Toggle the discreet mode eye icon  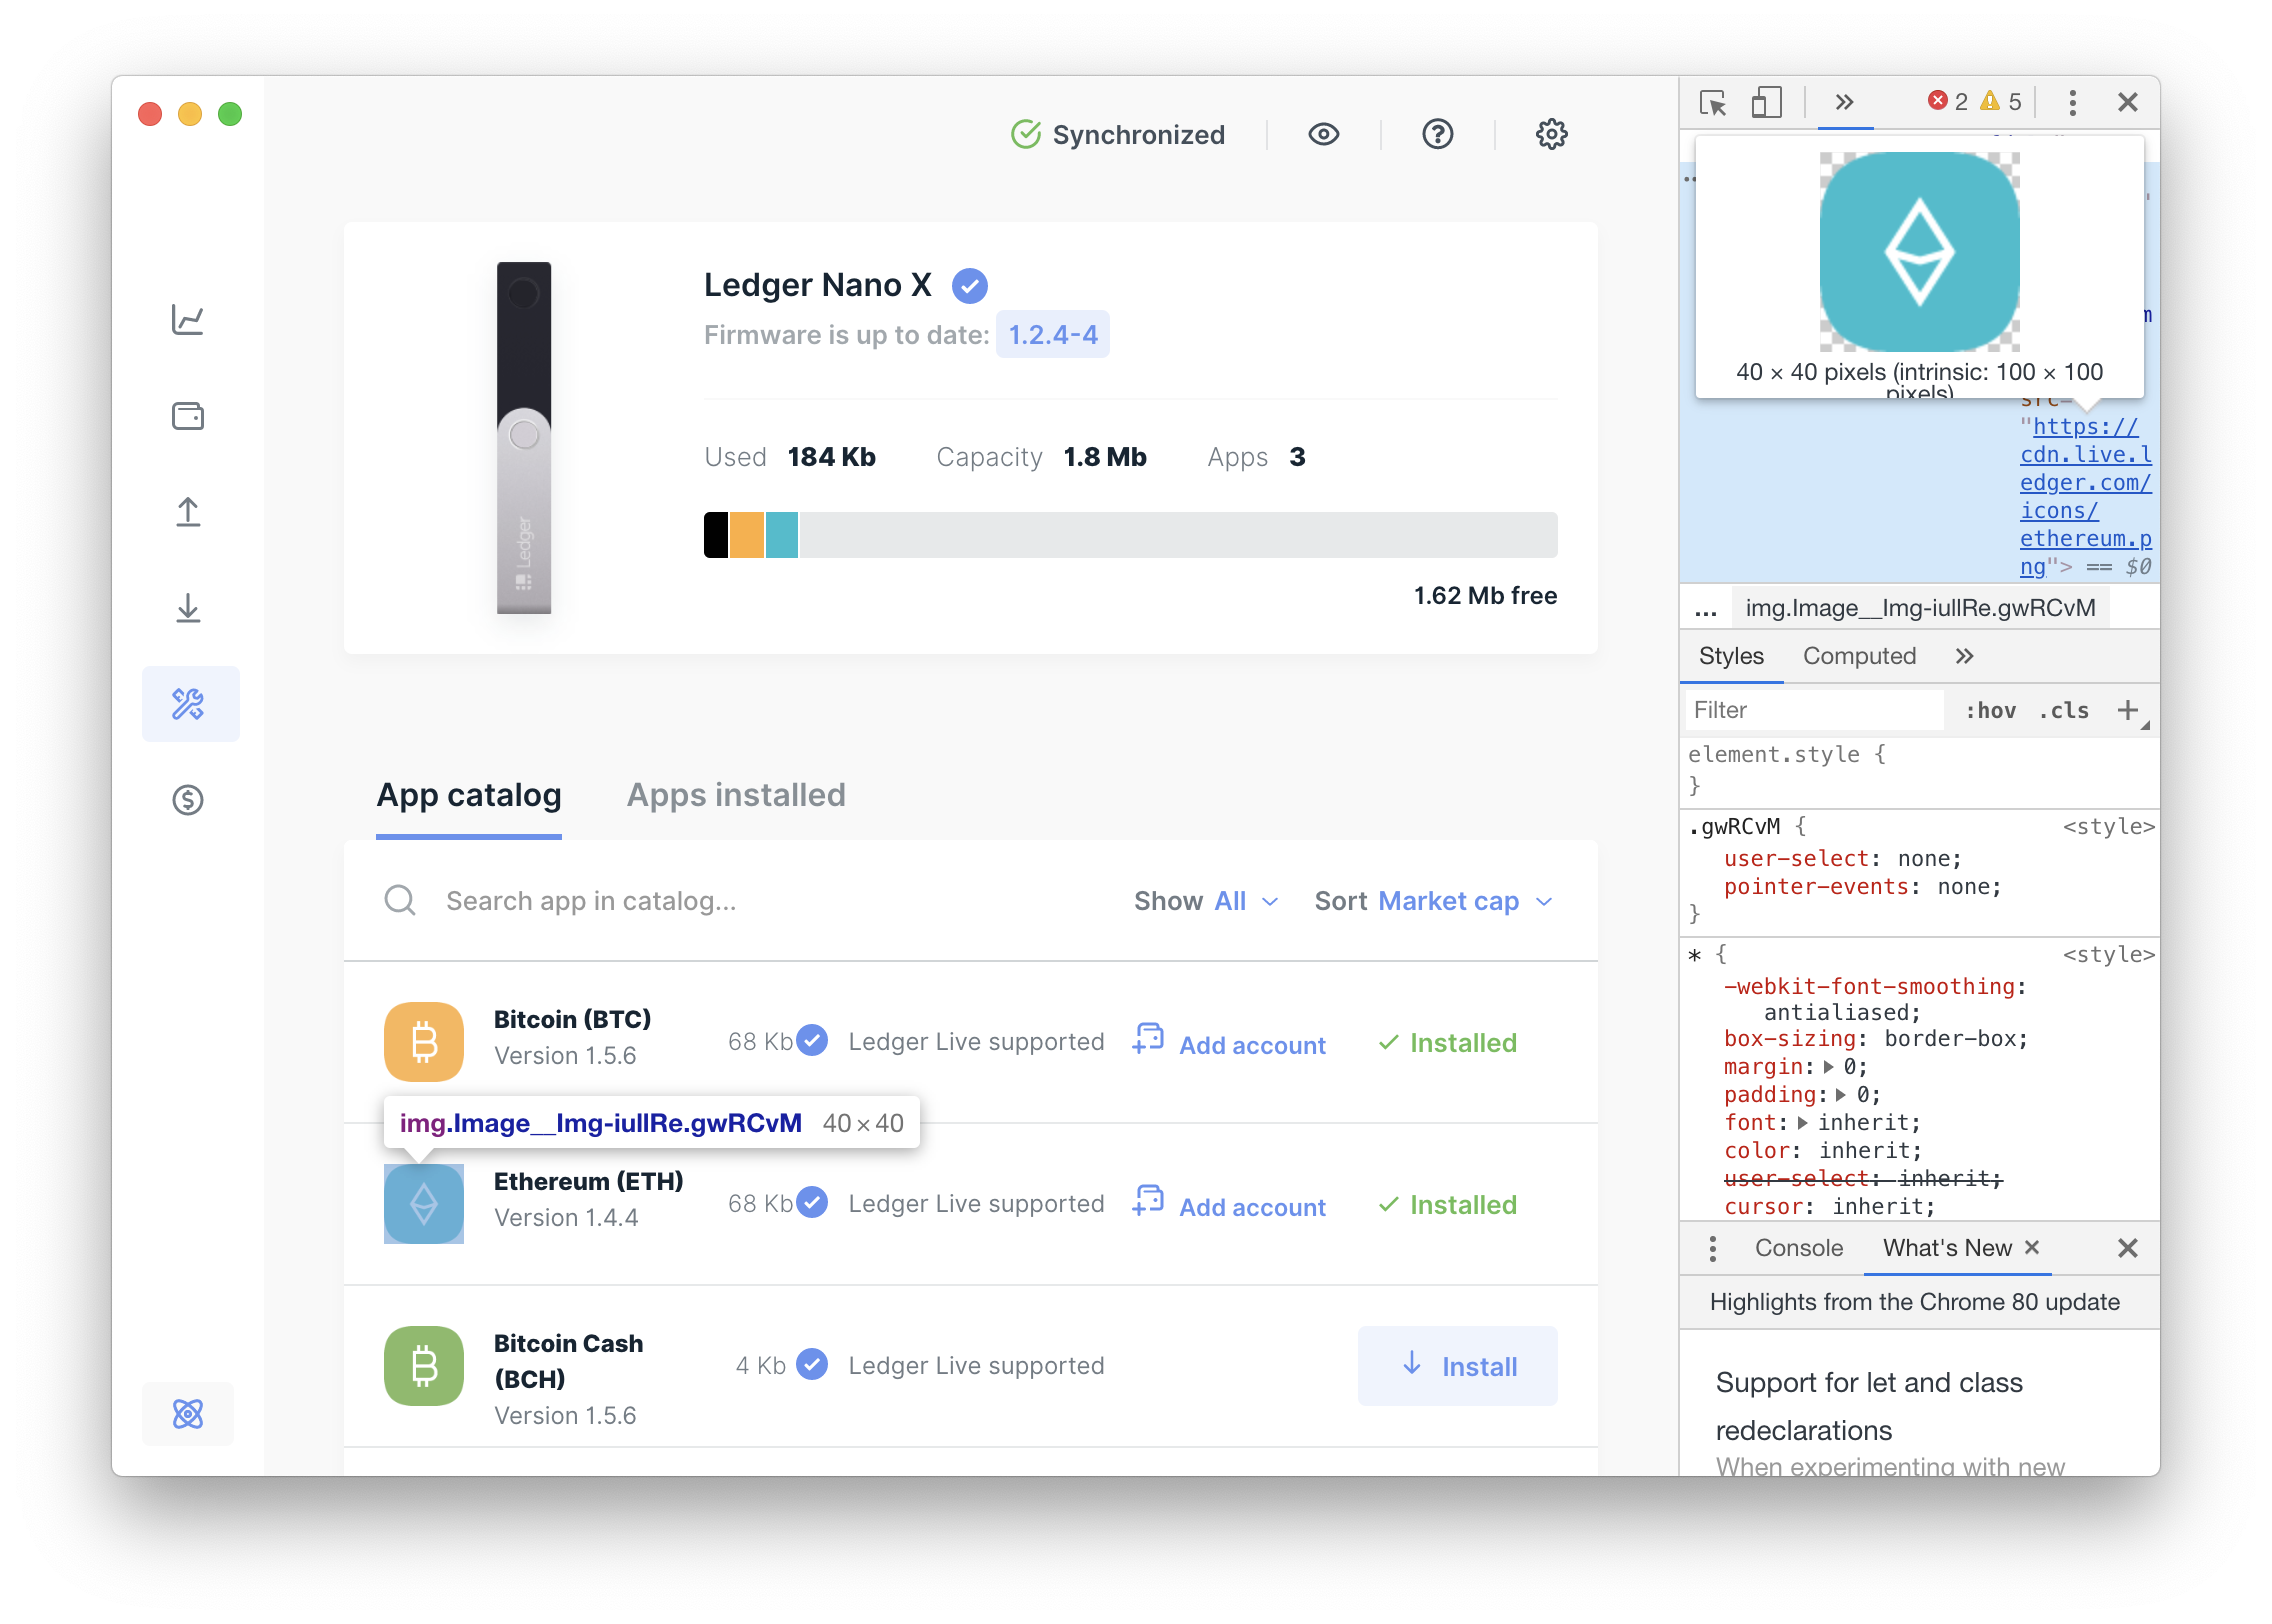[1323, 134]
